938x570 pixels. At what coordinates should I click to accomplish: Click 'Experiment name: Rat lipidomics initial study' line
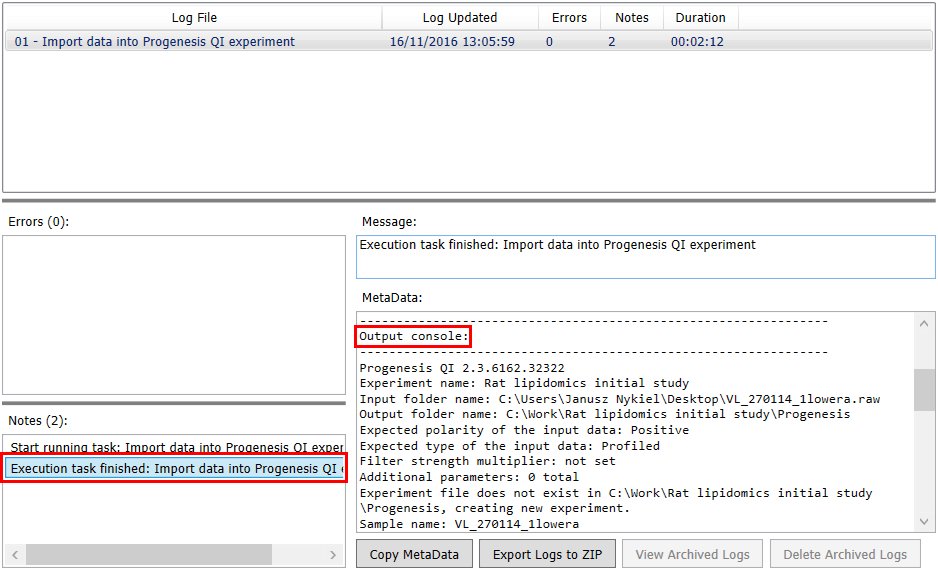pyautogui.click(x=524, y=383)
